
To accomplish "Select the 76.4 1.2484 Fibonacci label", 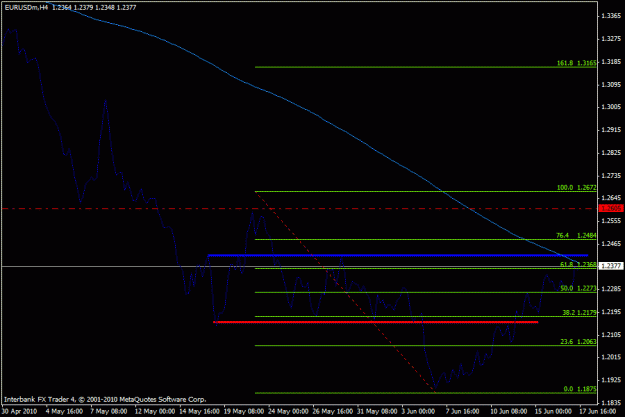I will click(576, 236).
